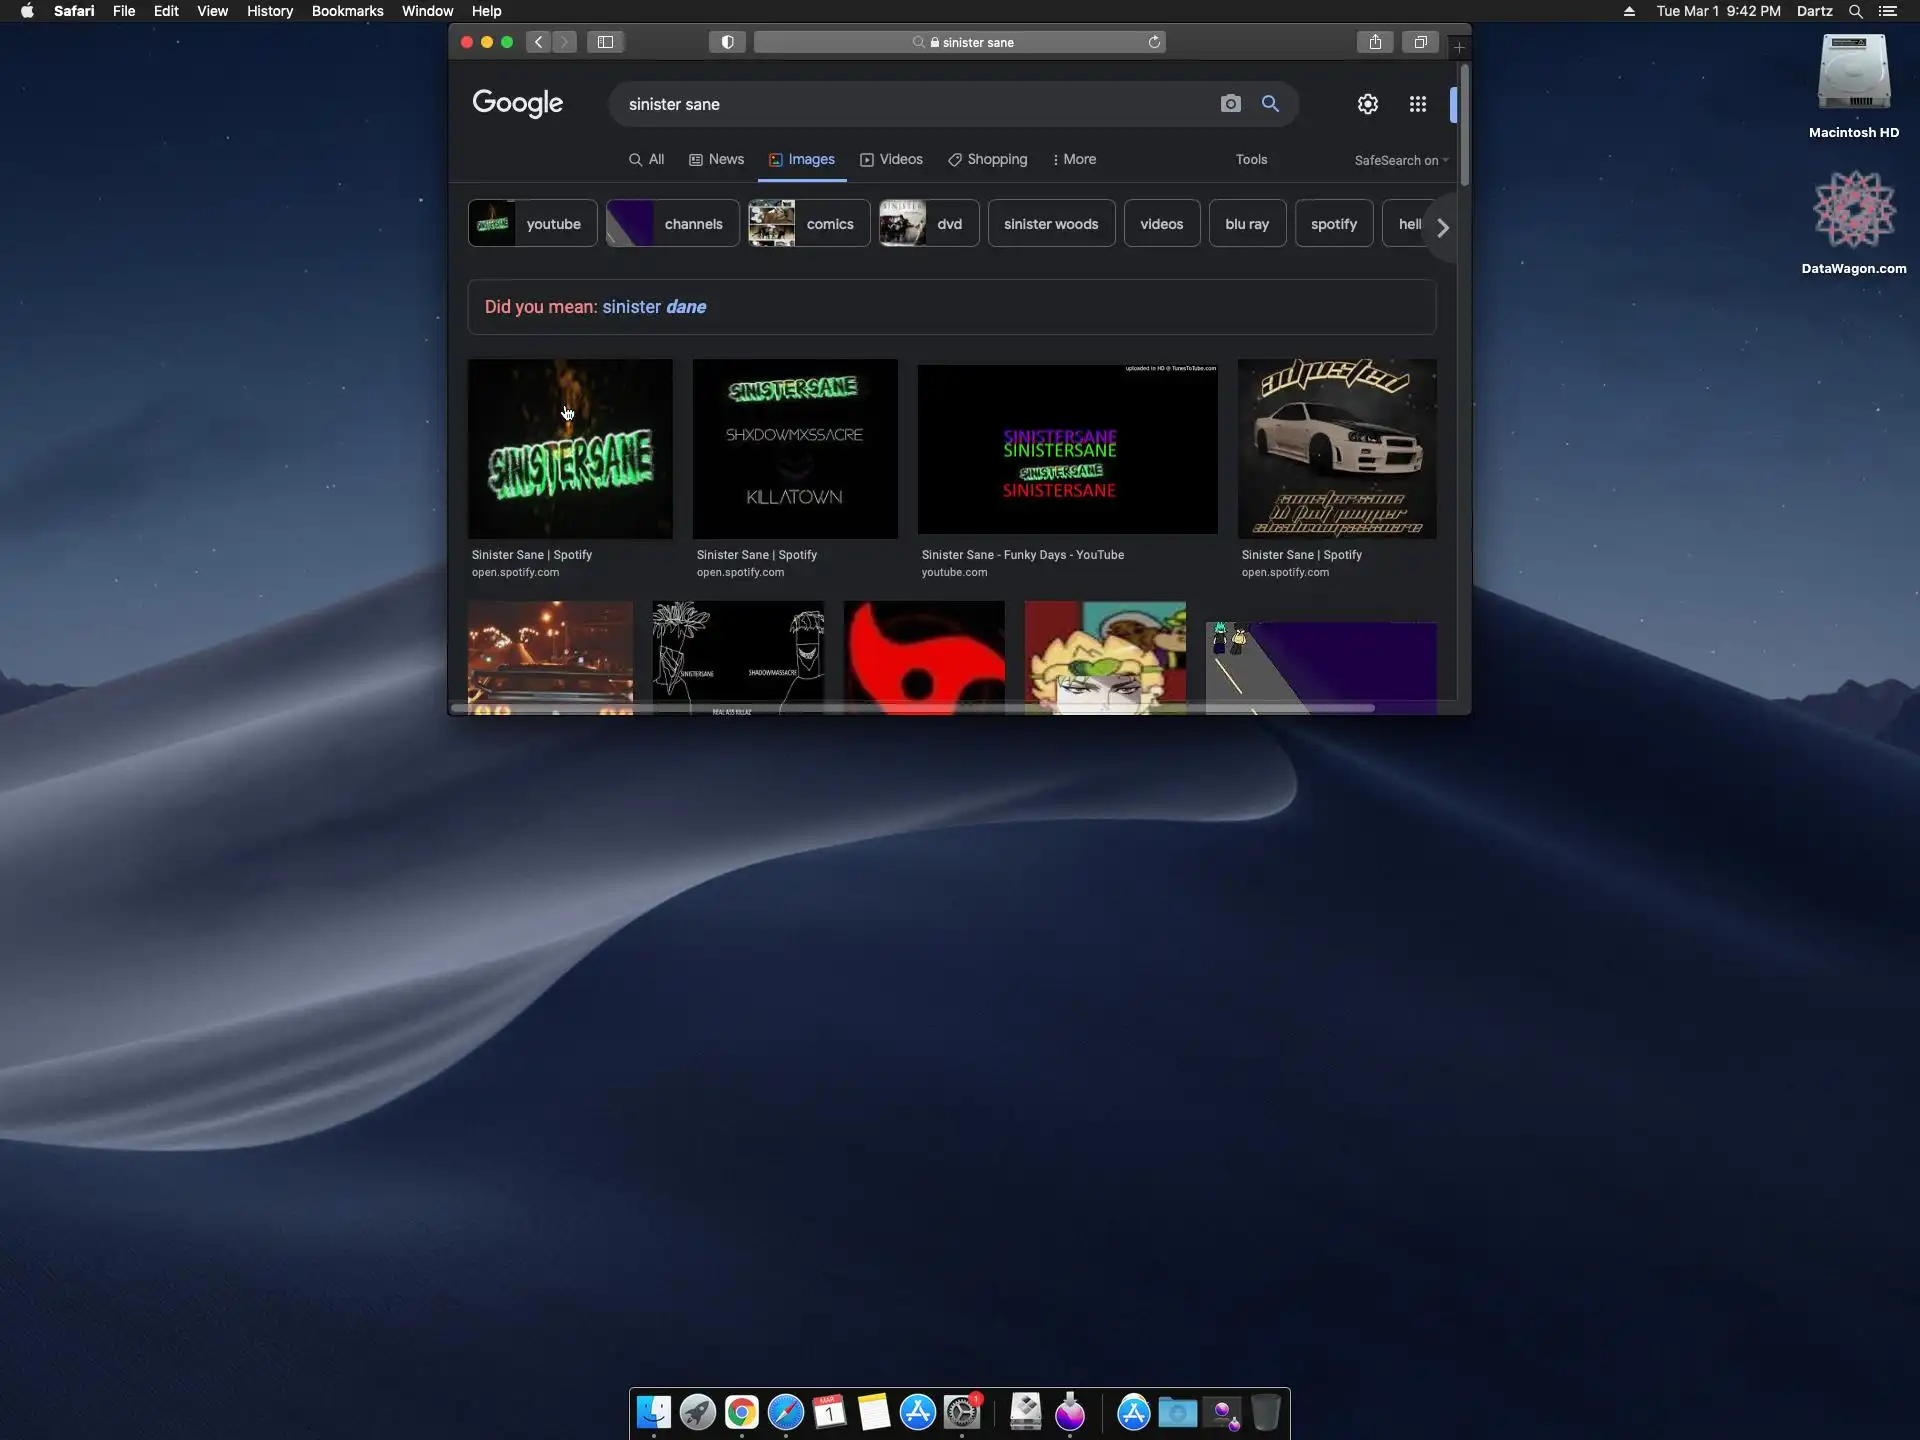
Task: Open Chrome from the dock
Action: click(741, 1412)
